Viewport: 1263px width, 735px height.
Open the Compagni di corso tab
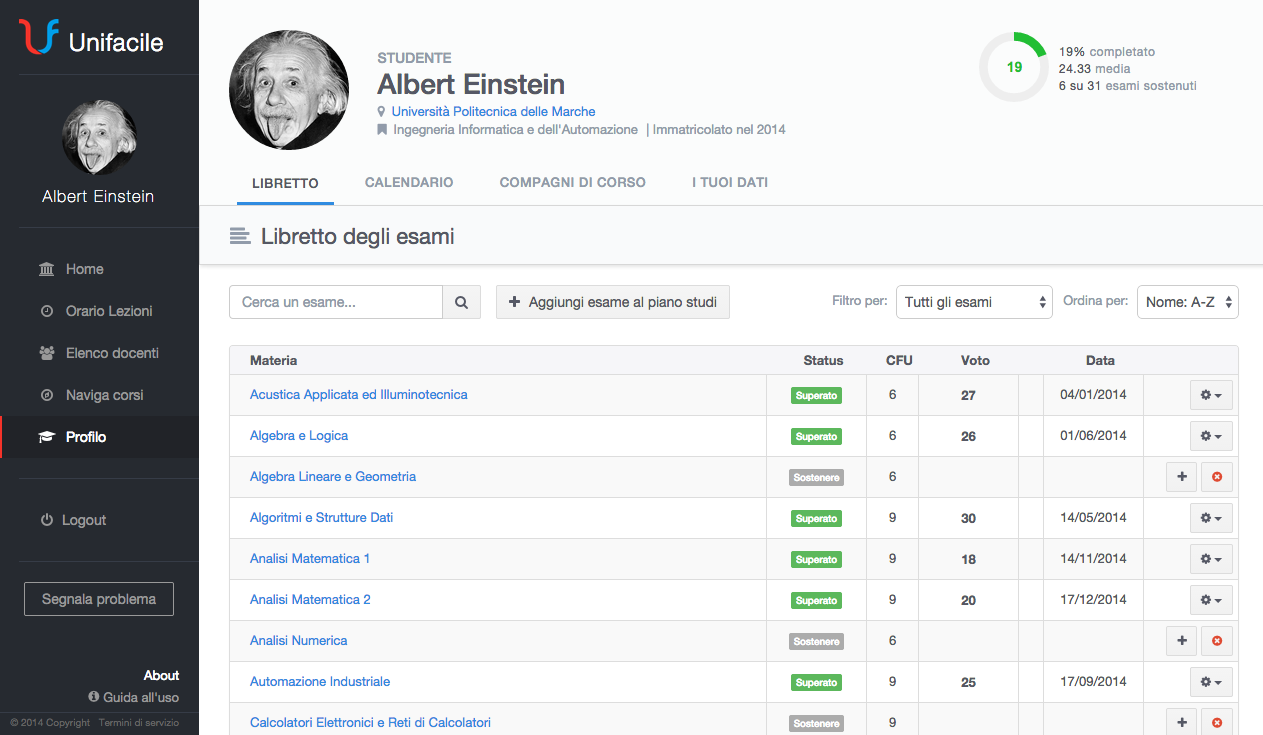click(x=573, y=183)
